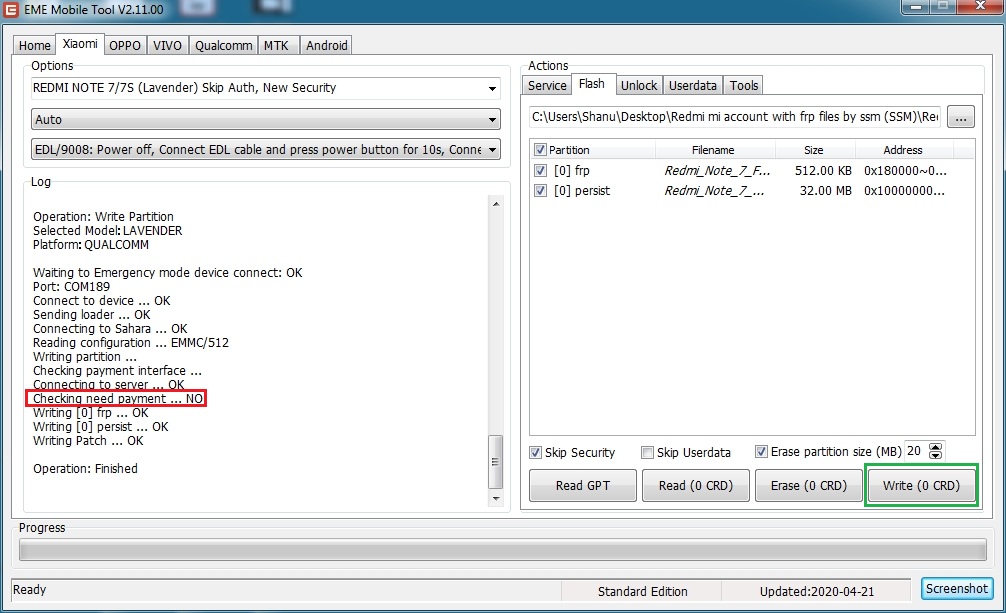The height and width of the screenshot is (613, 1006).
Task: Click the Selected Model: LAVENDER log line
Action: [x=107, y=230]
